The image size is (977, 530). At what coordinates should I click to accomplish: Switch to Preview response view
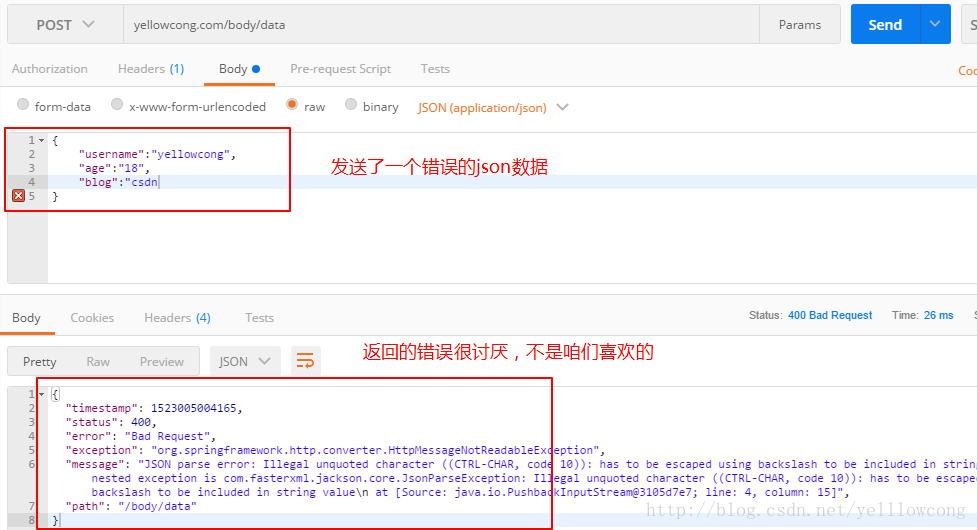click(x=161, y=362)
